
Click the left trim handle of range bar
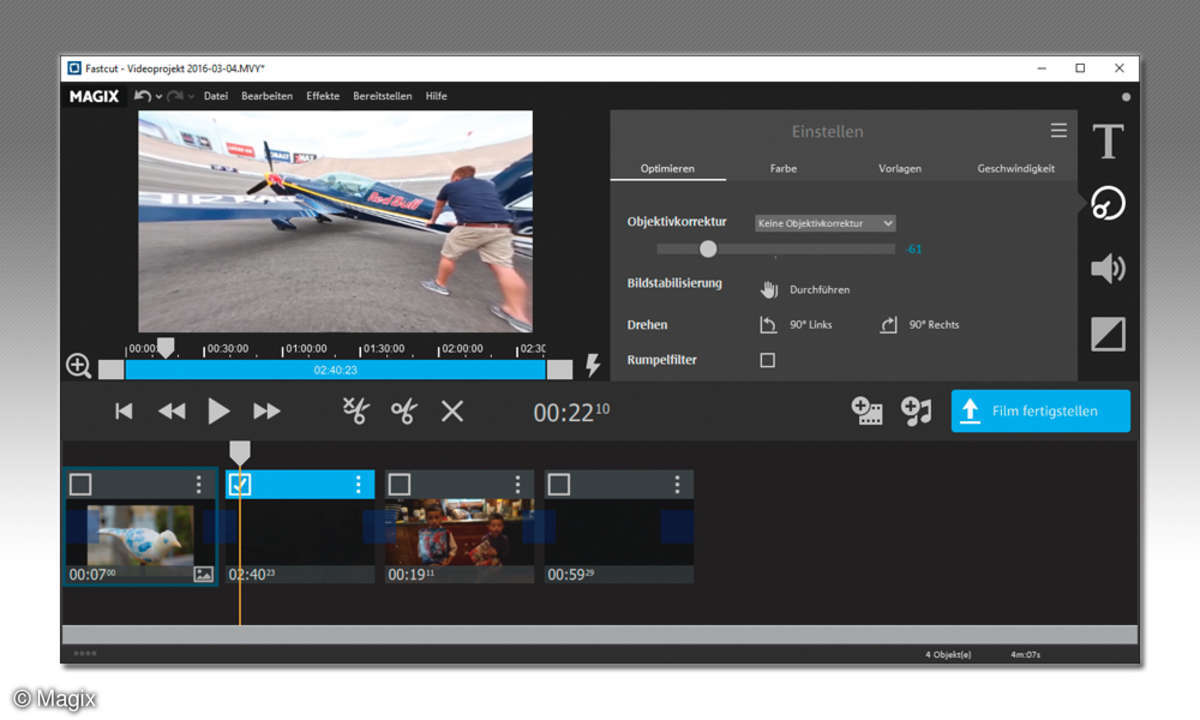(111, 369)
